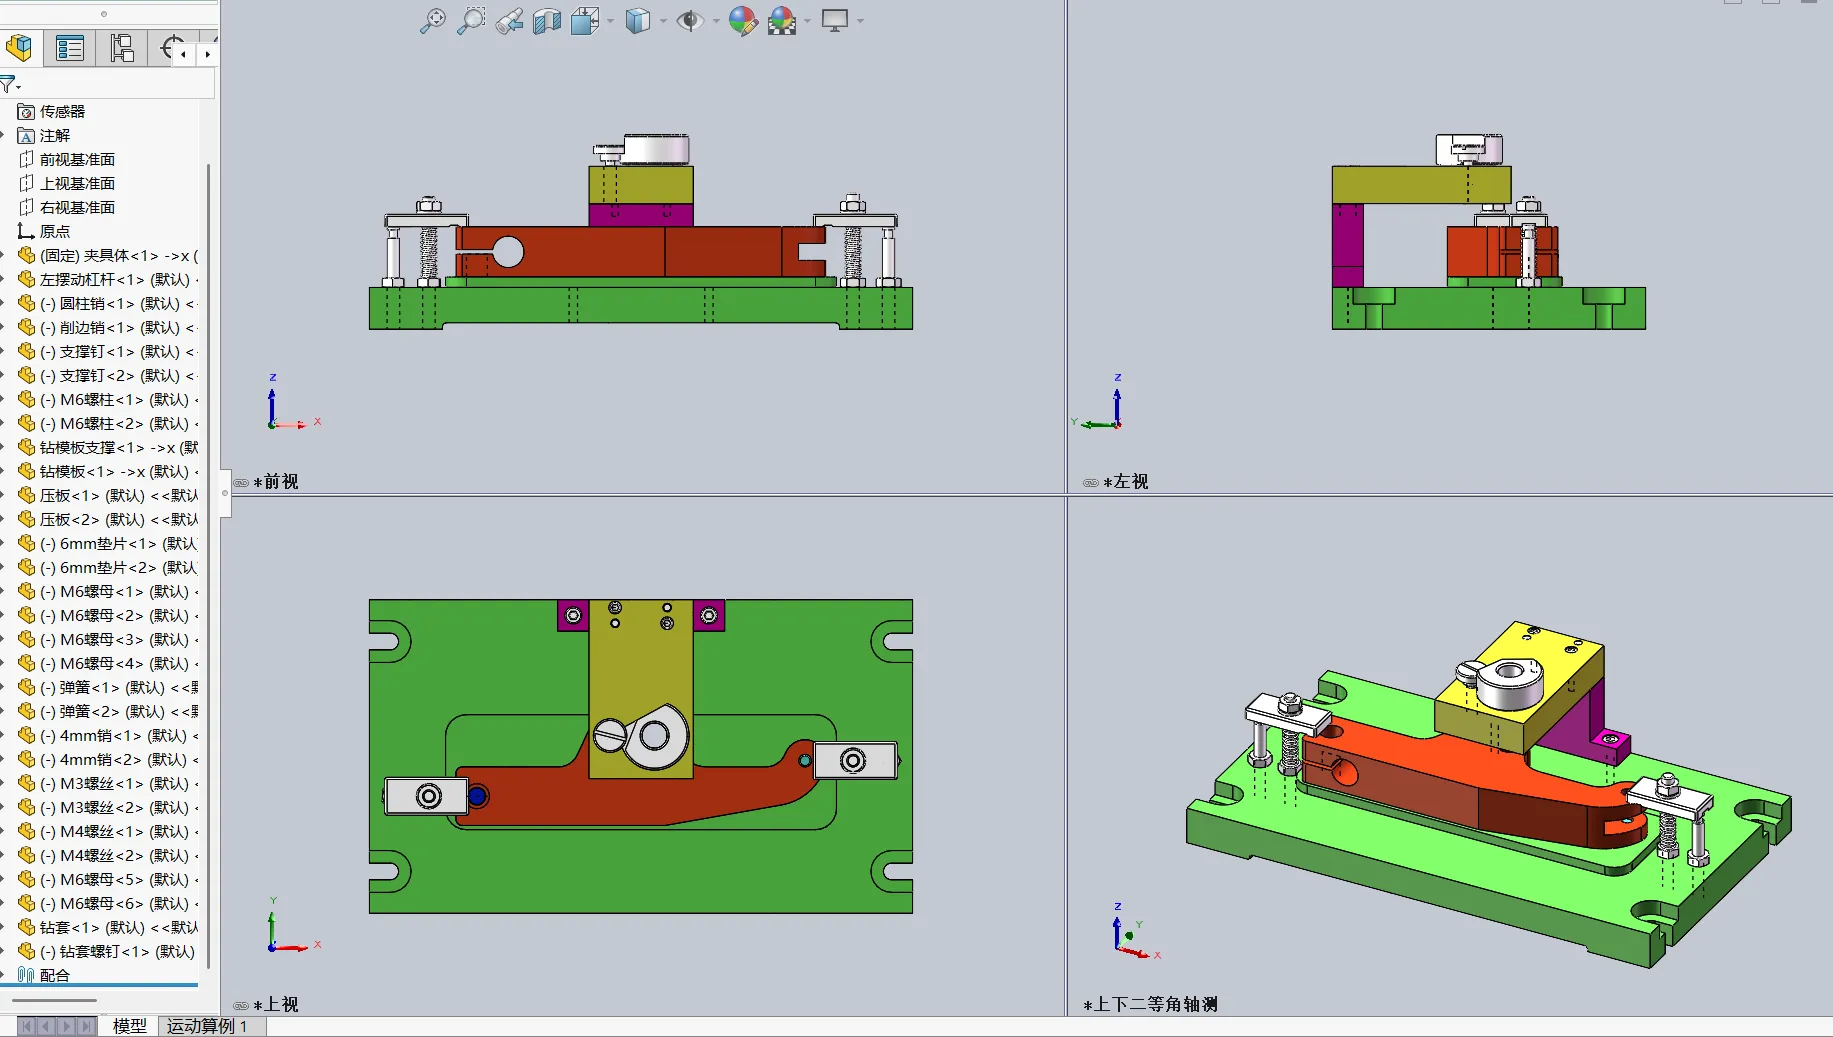Open the 模型 tab at the bottom
This screenshot has width=1833, height=1037.
(129, 1026)
